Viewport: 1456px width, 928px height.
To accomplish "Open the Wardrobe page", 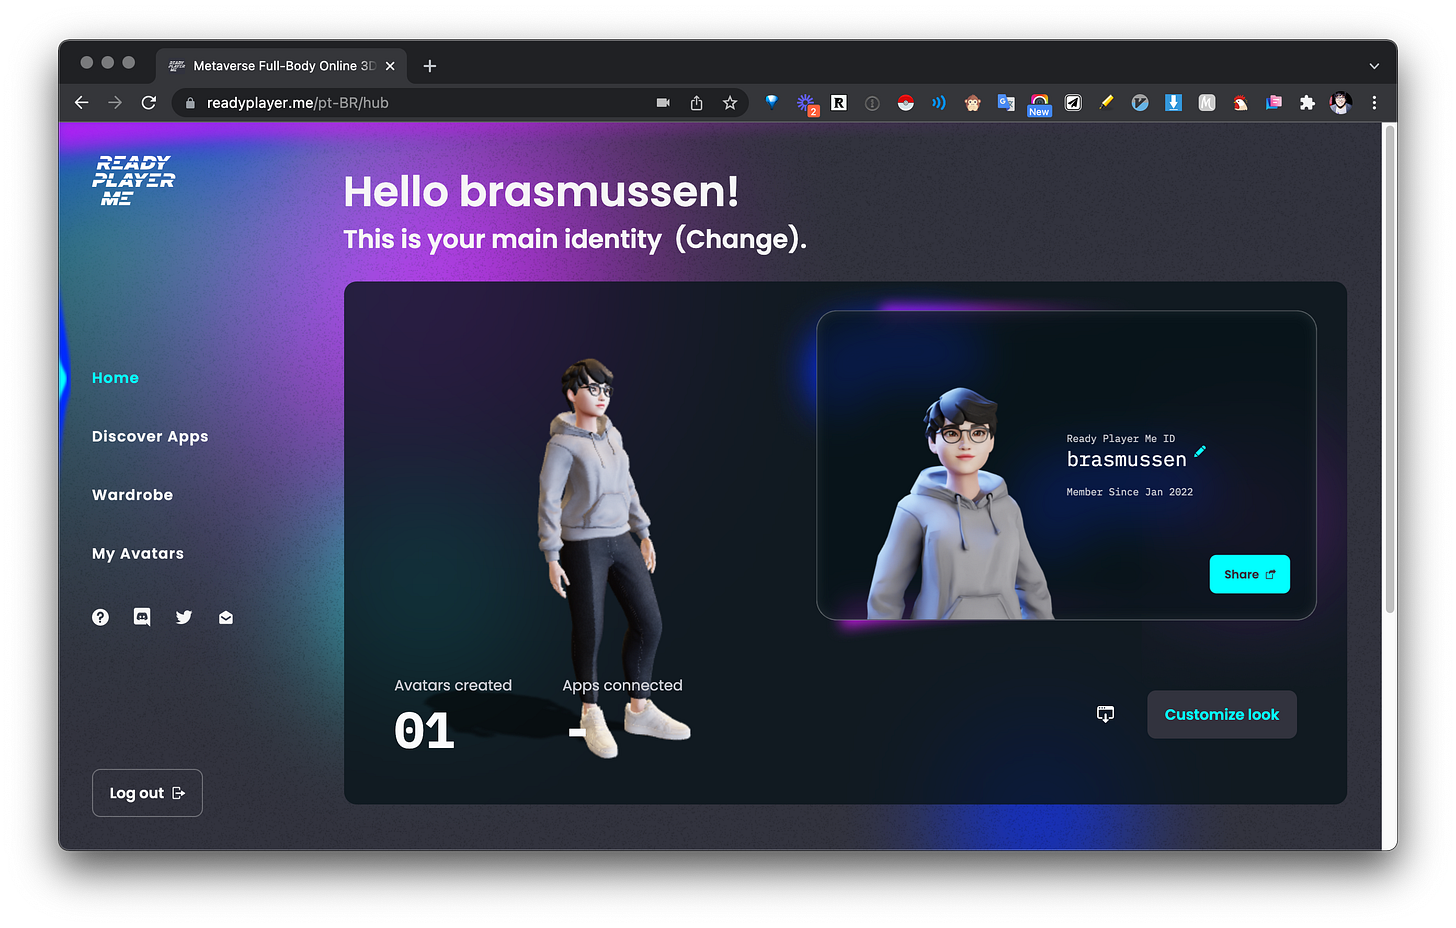I will 132,495.
